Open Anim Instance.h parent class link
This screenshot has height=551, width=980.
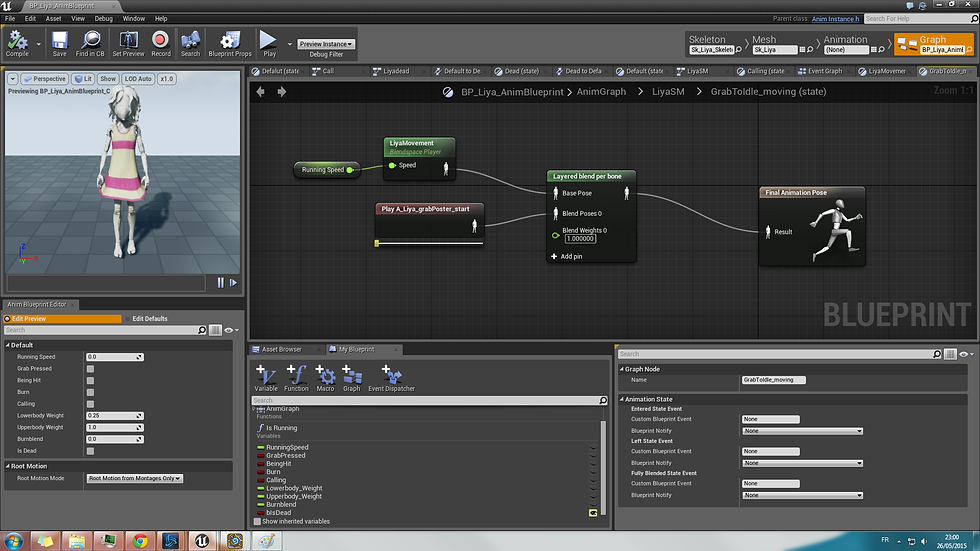click(x=836, y=19)
